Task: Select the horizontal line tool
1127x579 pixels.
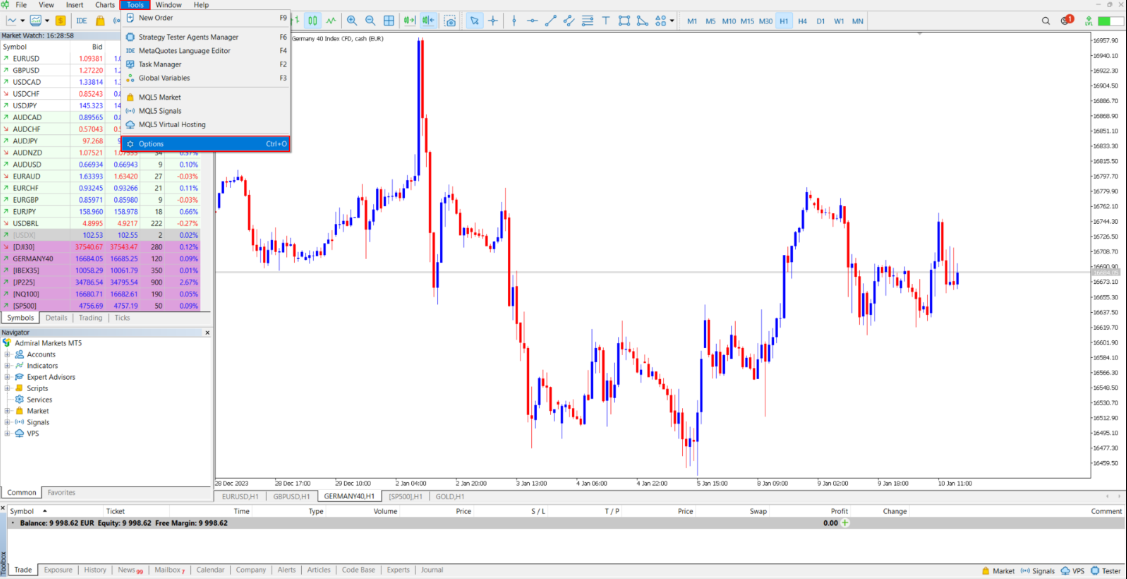Action: (533, 21)
